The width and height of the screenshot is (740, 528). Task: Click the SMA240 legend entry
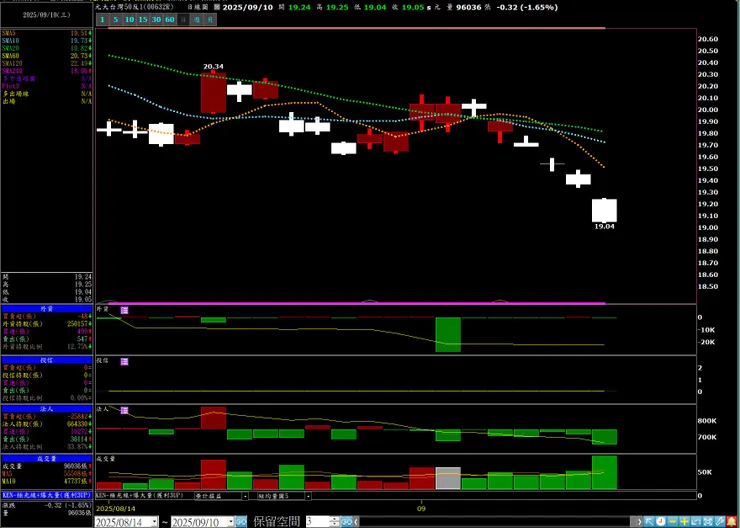(46, 71)
